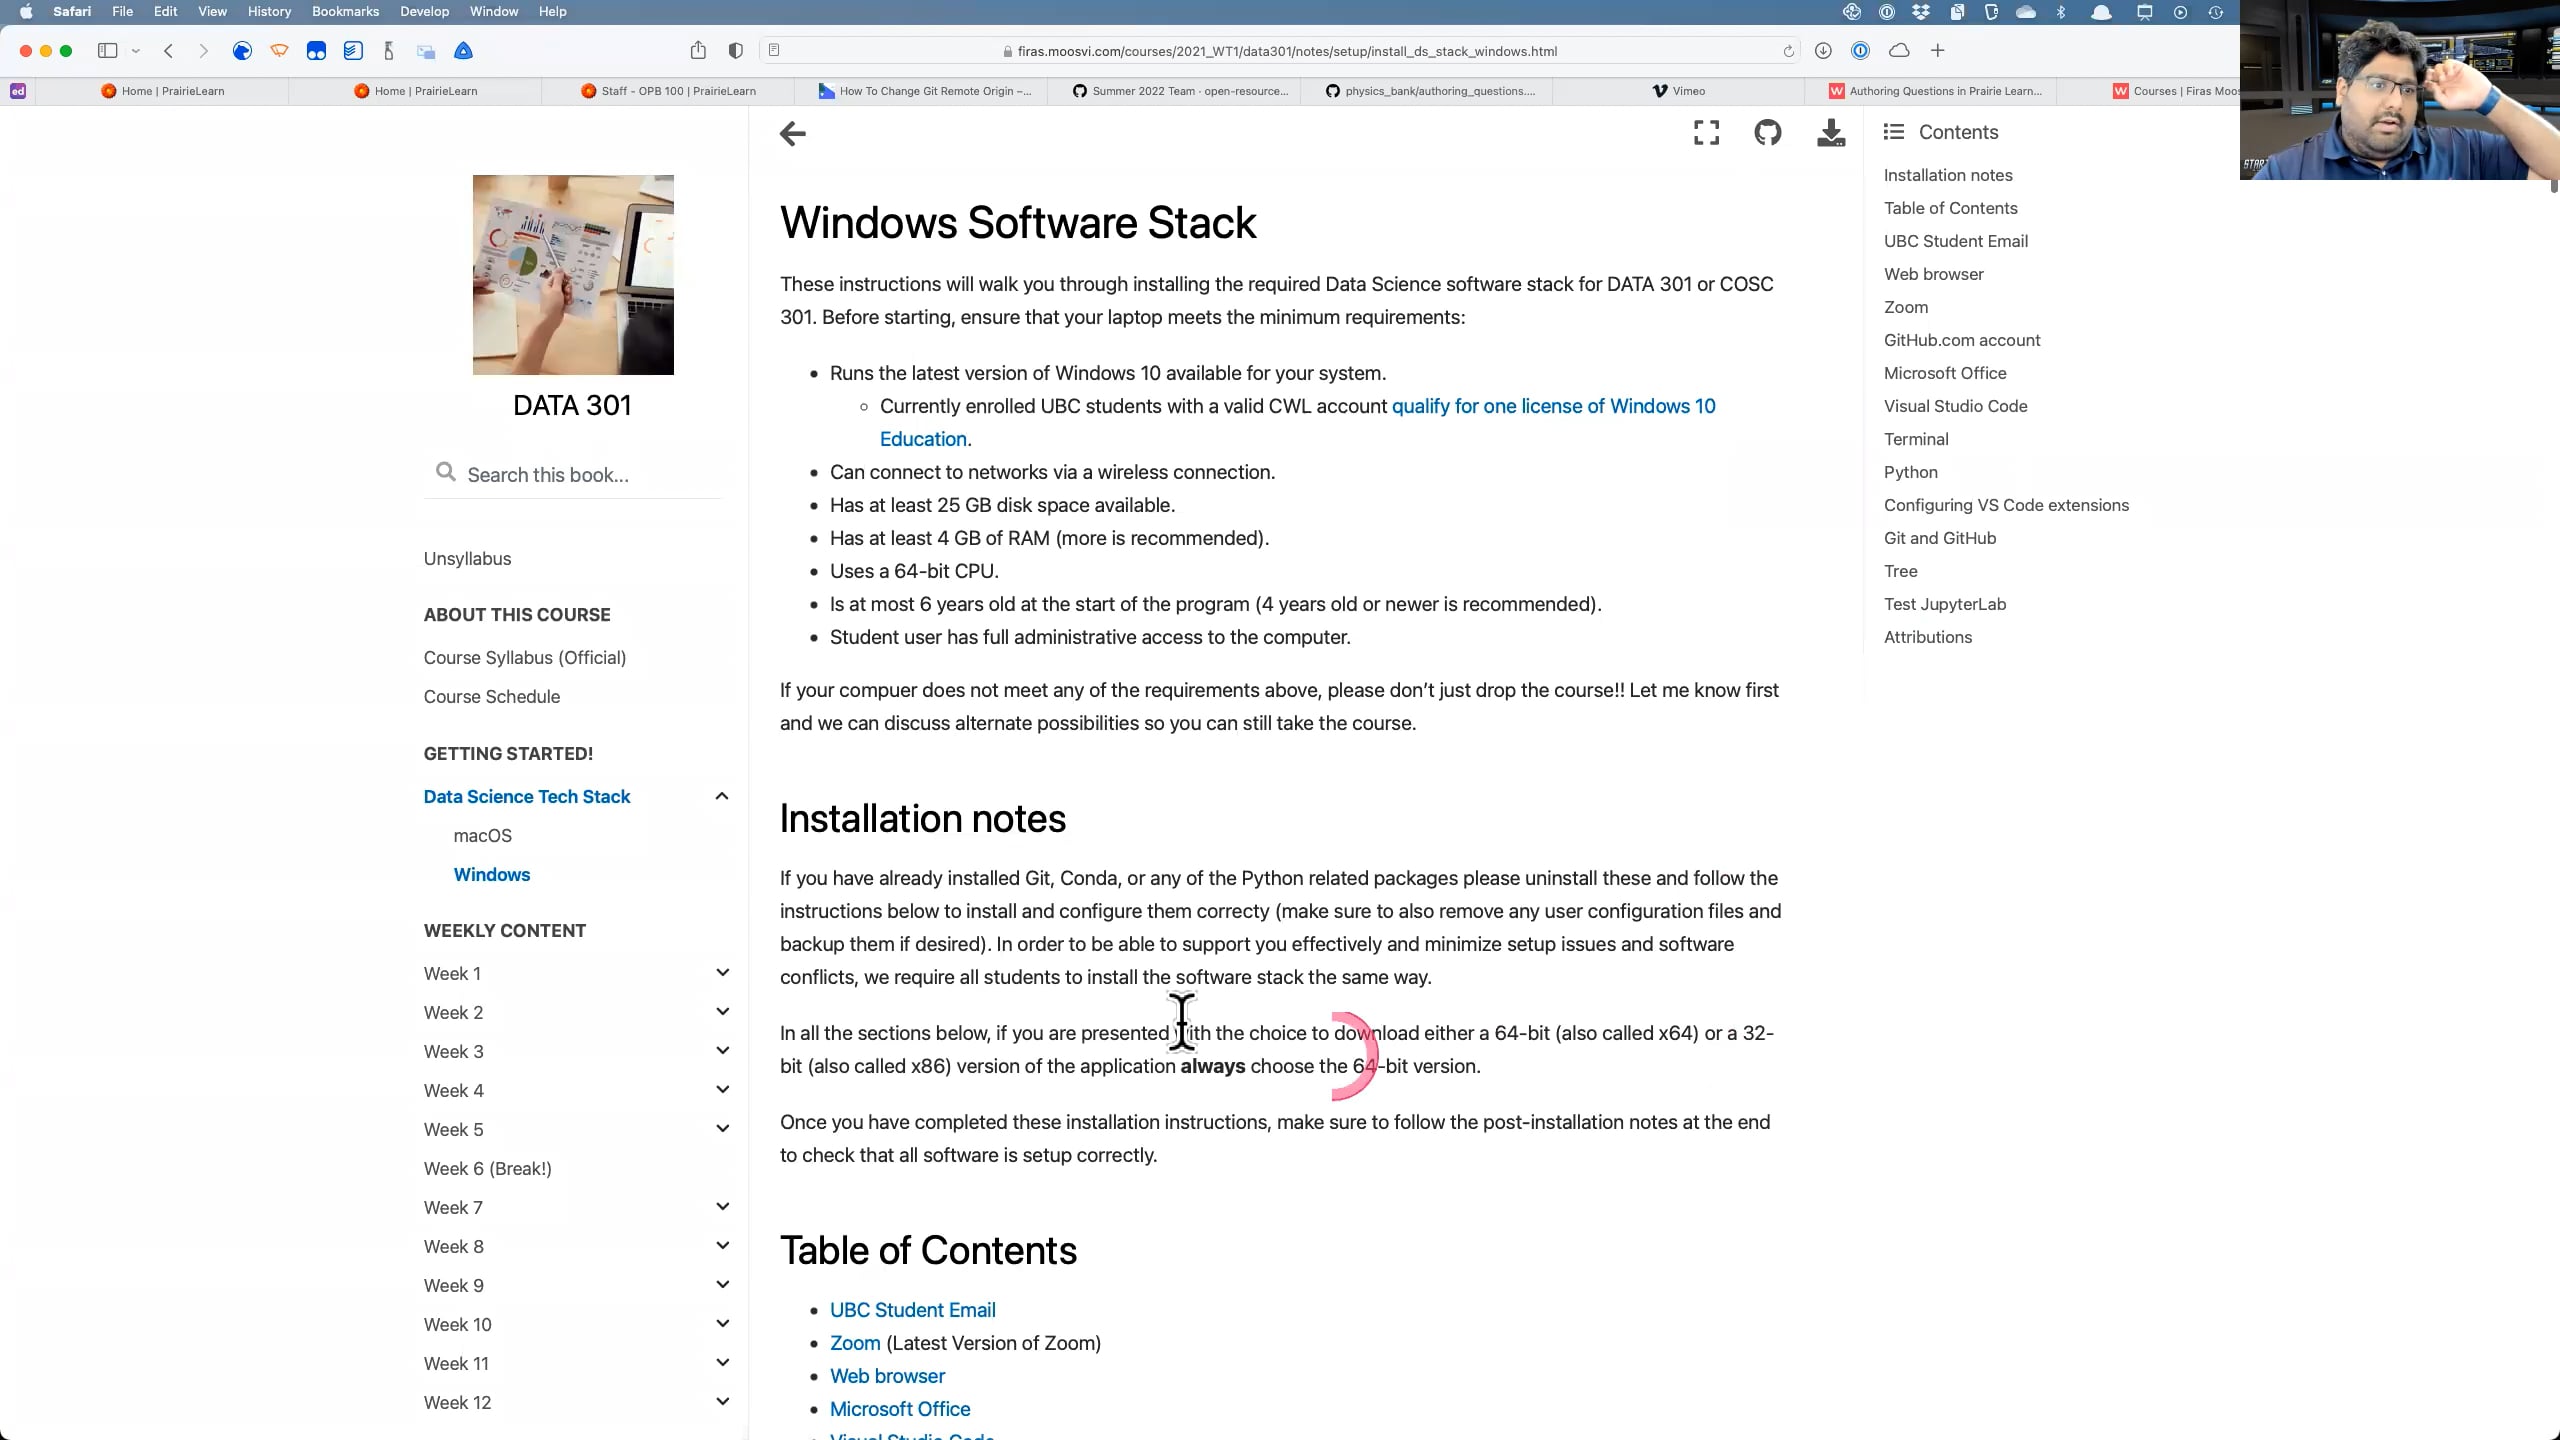Click the search this book magnifier icon
2560x1440 pixels.
(x=444, y=473)
